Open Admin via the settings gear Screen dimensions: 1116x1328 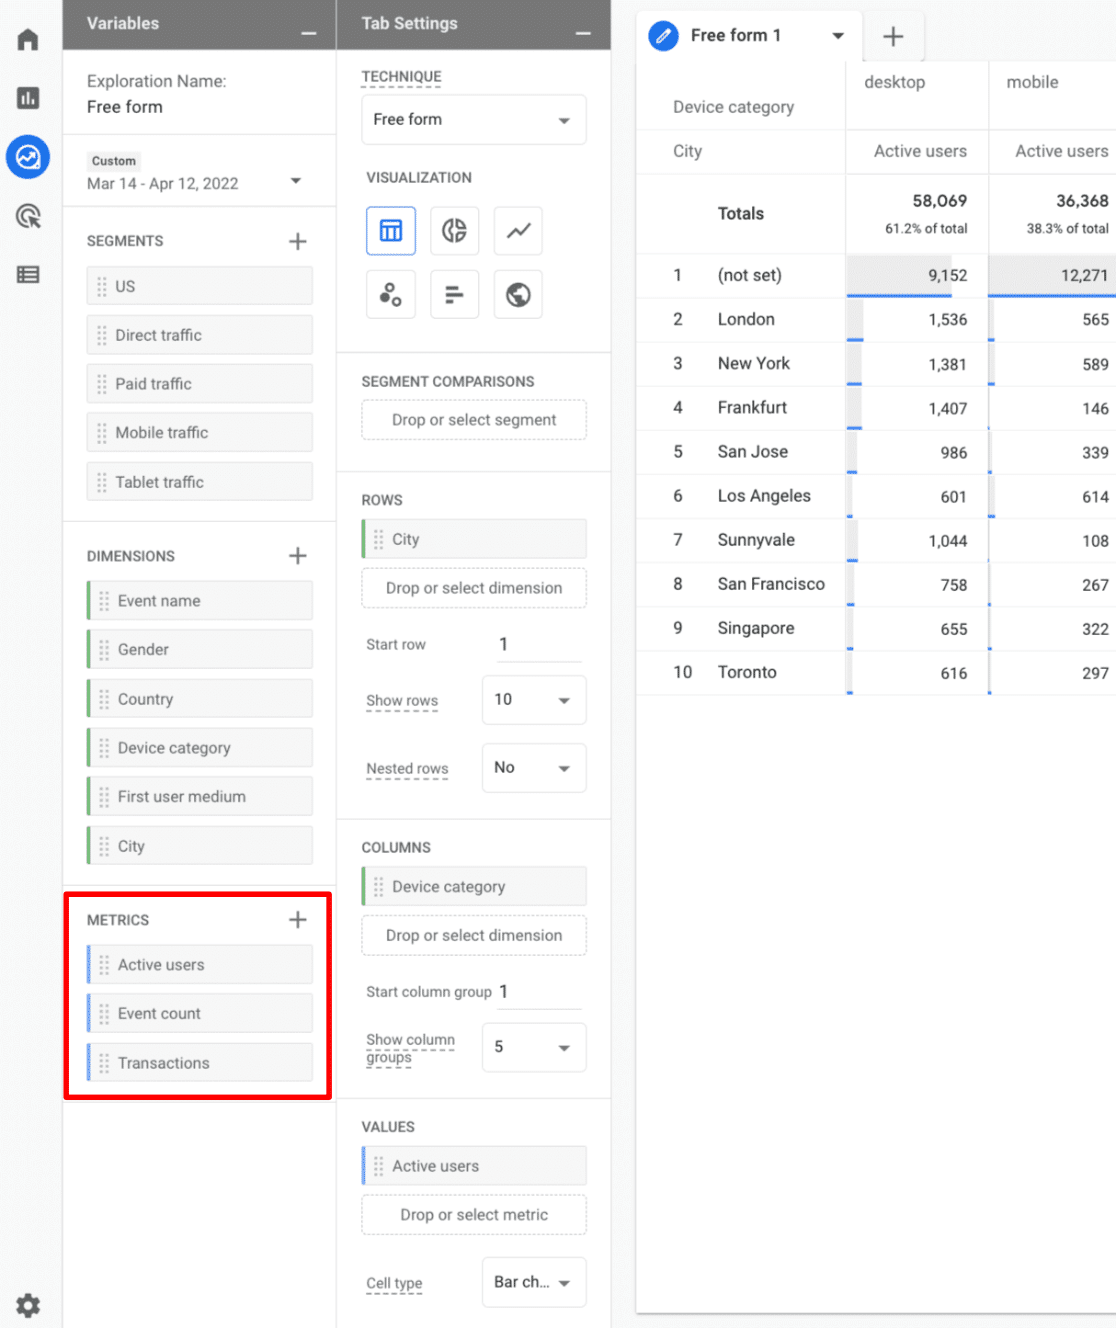[x=28, y=1305]
